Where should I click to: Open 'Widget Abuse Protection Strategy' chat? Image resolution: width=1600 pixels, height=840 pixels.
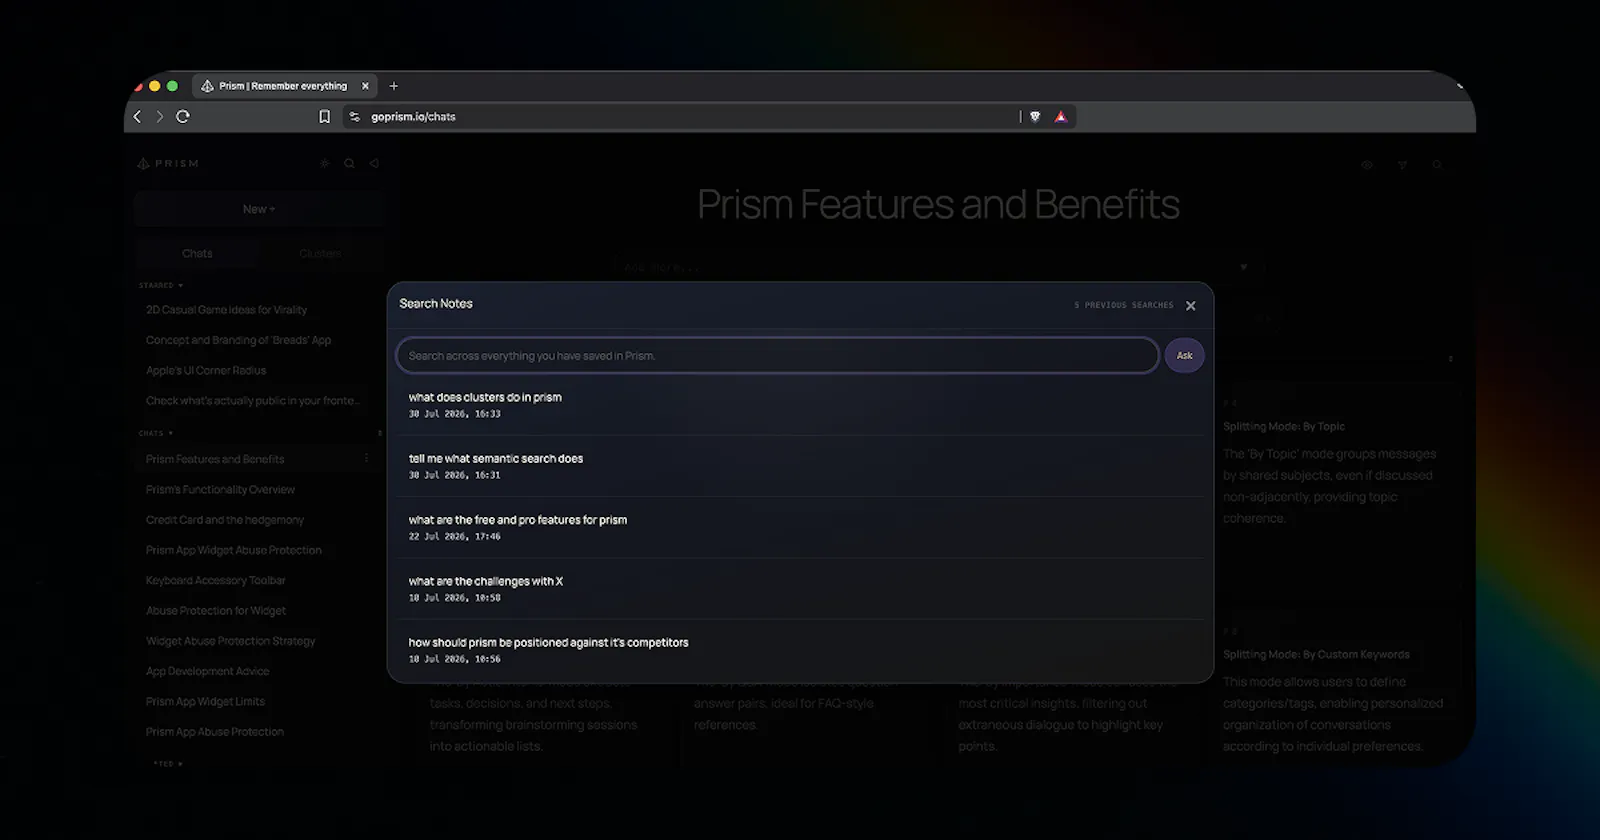tap(231, 641)
